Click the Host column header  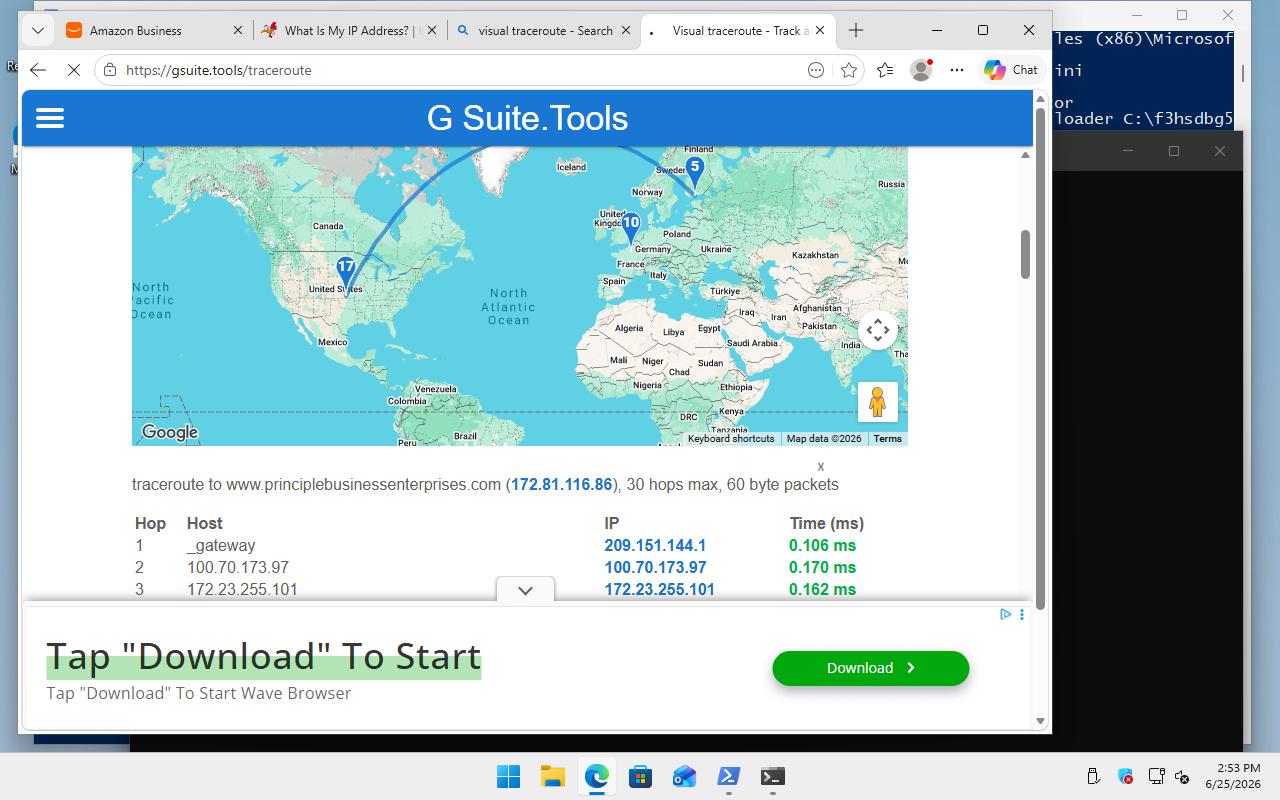(205, 524)
